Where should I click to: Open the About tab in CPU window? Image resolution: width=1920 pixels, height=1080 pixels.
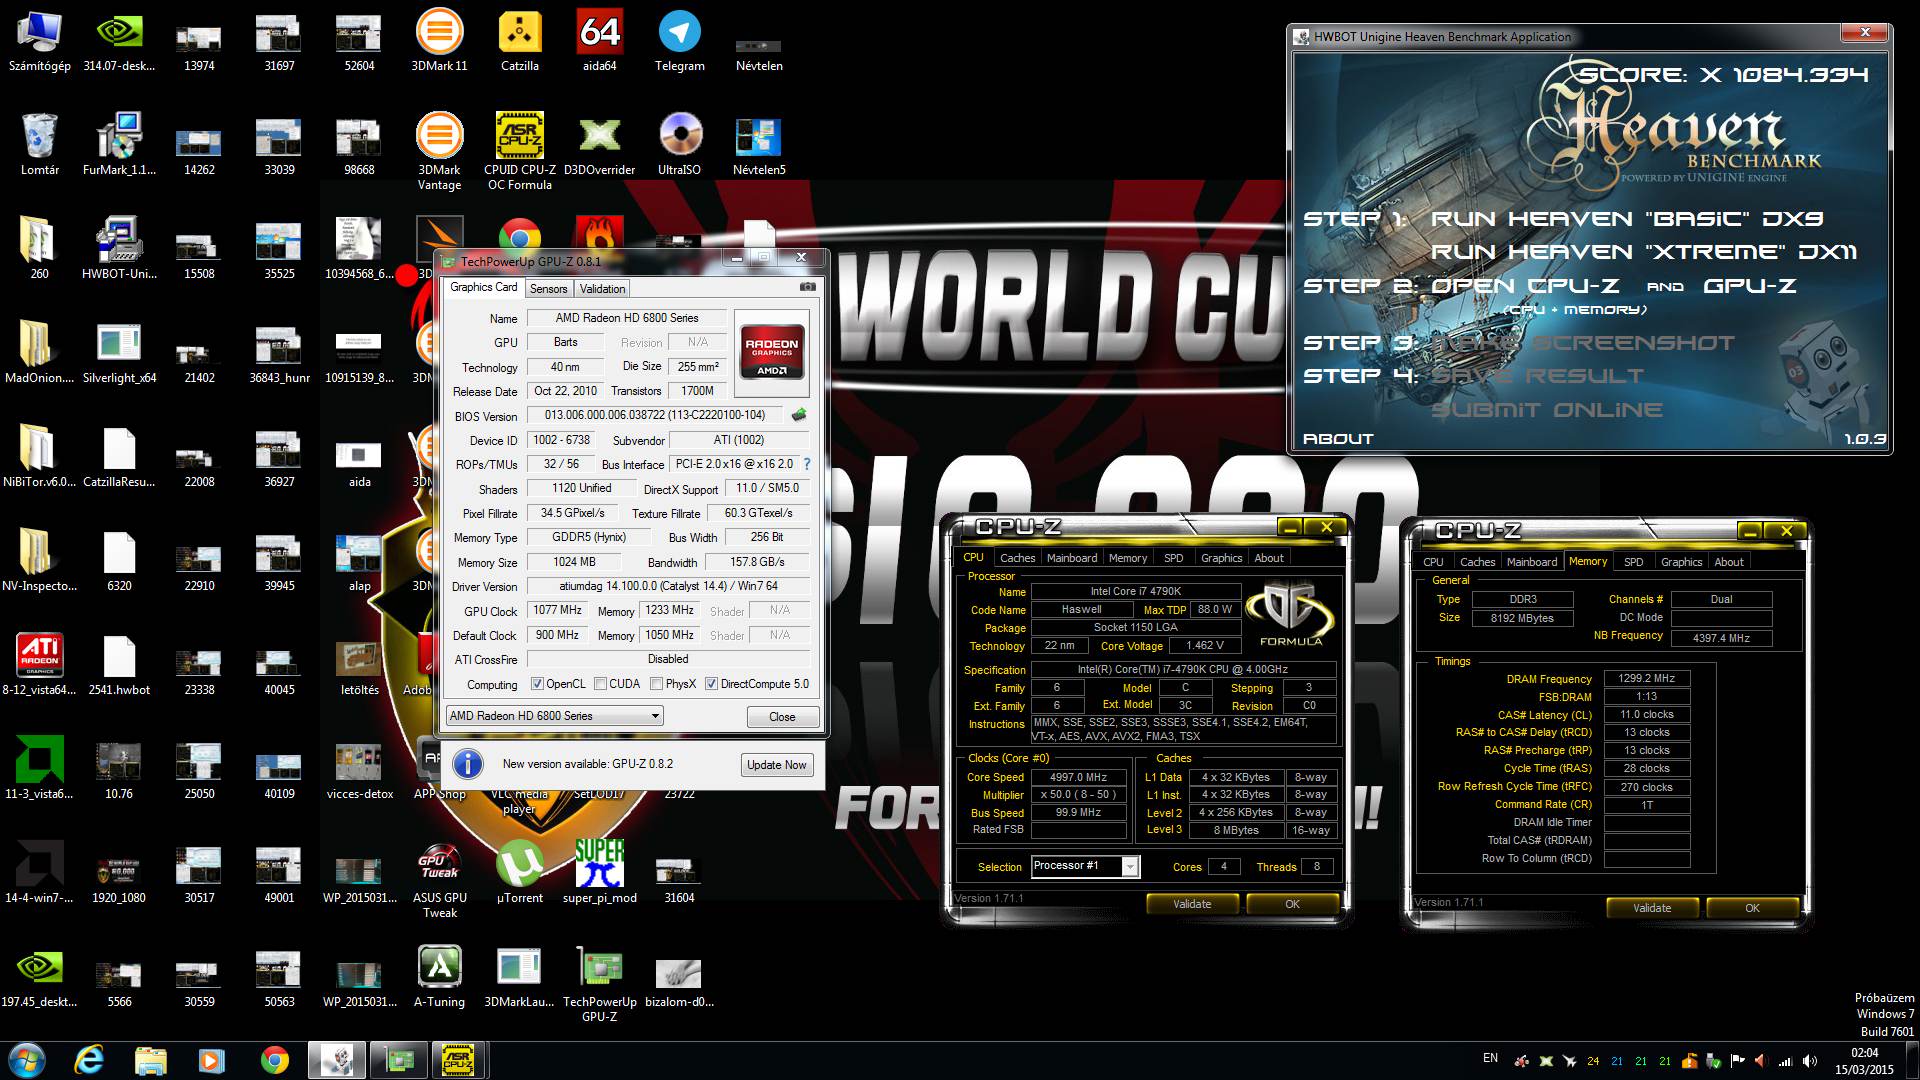pos(1268,558)
